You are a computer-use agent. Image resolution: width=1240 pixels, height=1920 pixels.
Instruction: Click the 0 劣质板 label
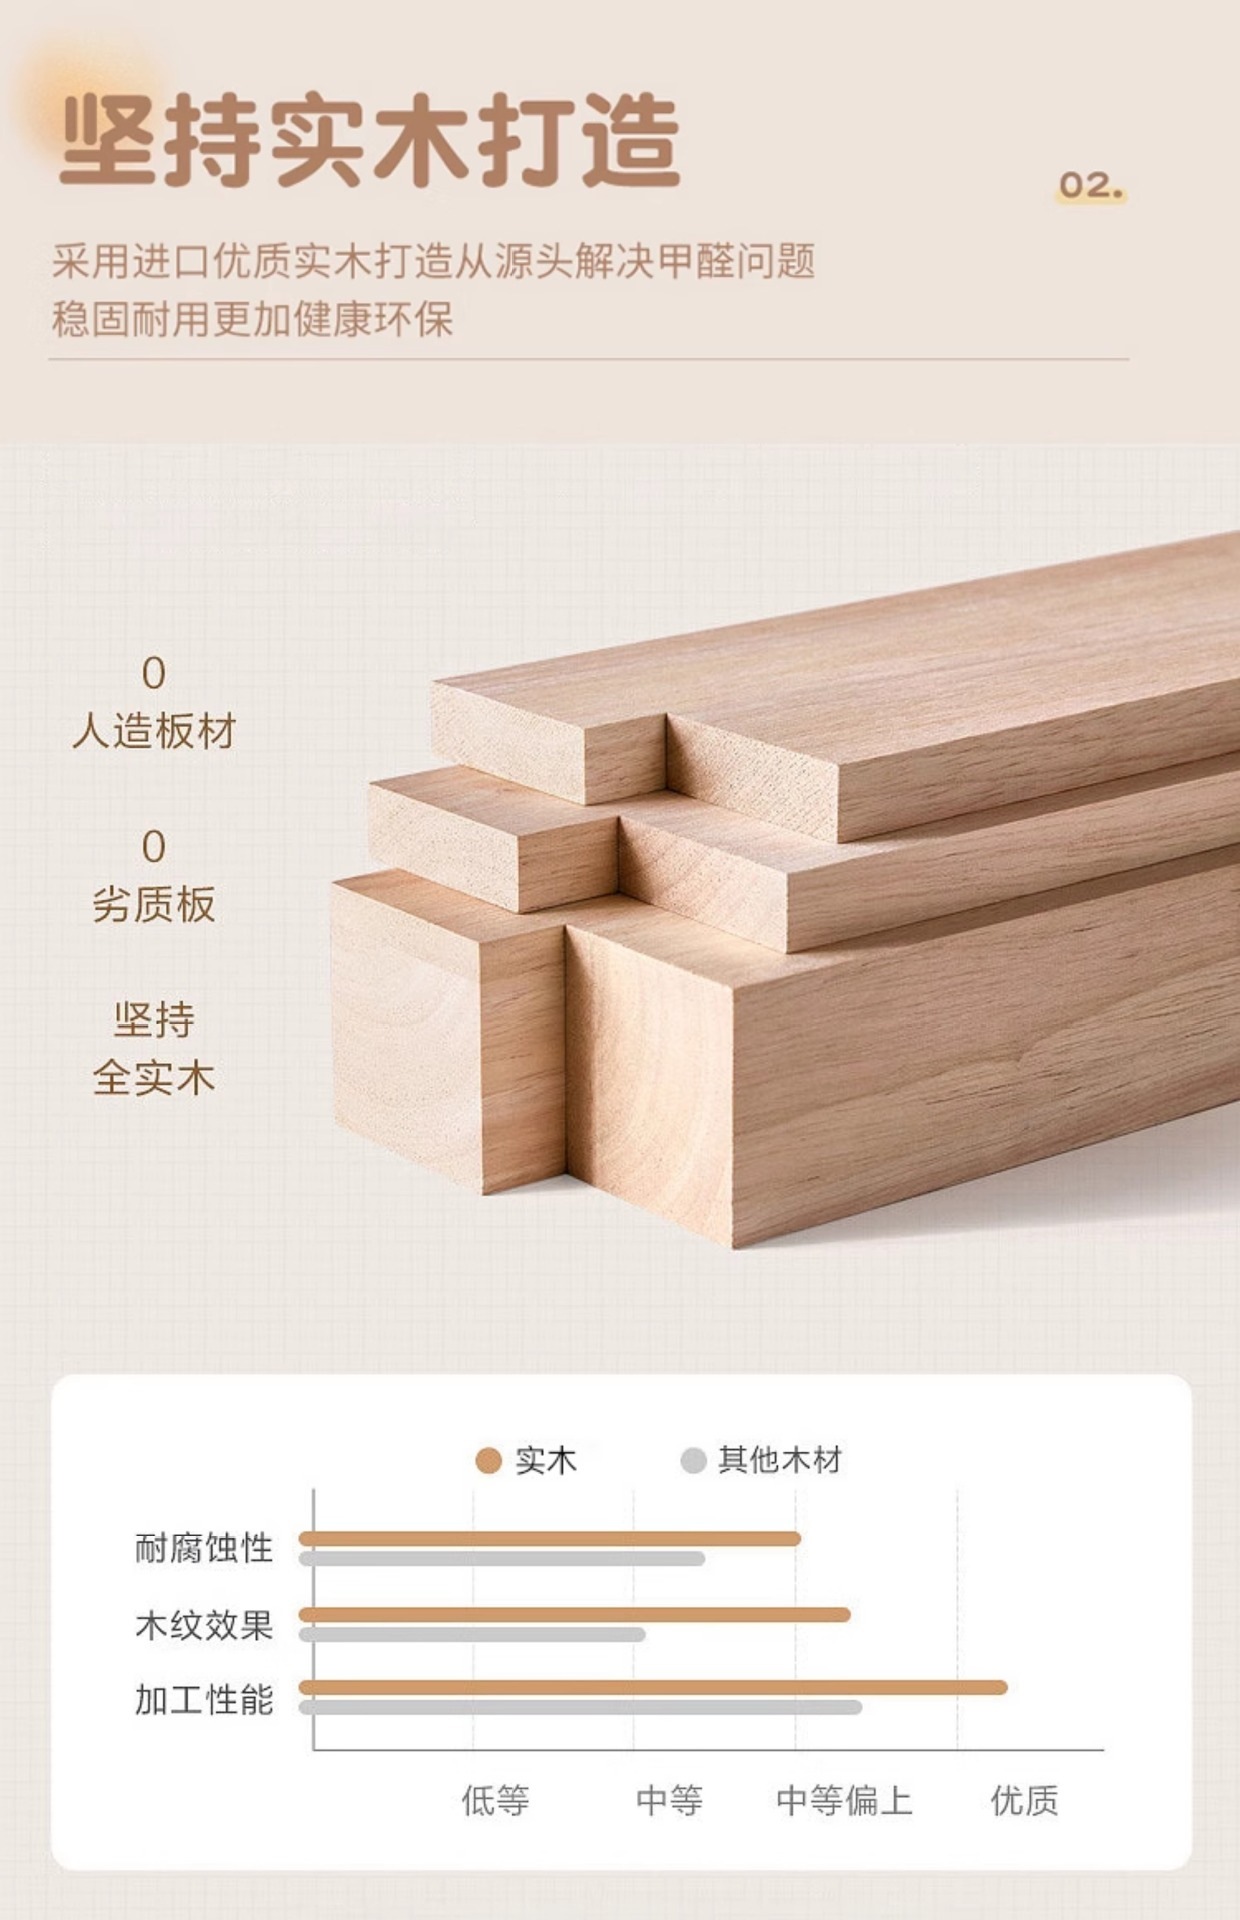click(154, 876)
